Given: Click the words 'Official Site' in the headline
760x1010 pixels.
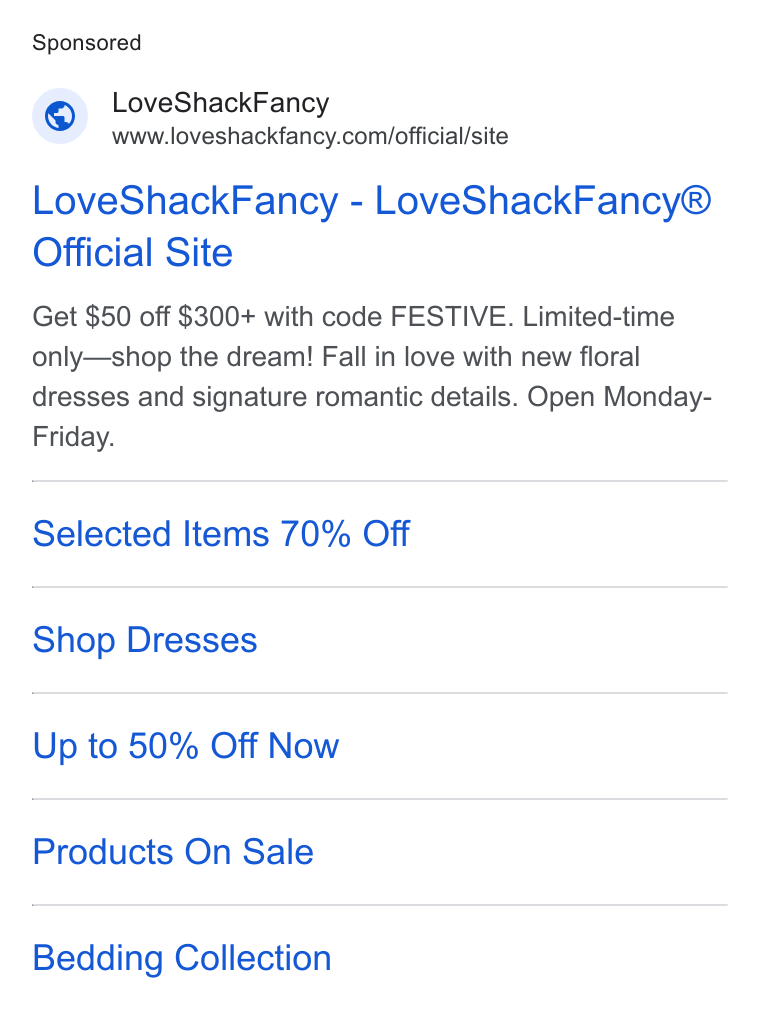Looking at the screenshot, I should 133,252.
